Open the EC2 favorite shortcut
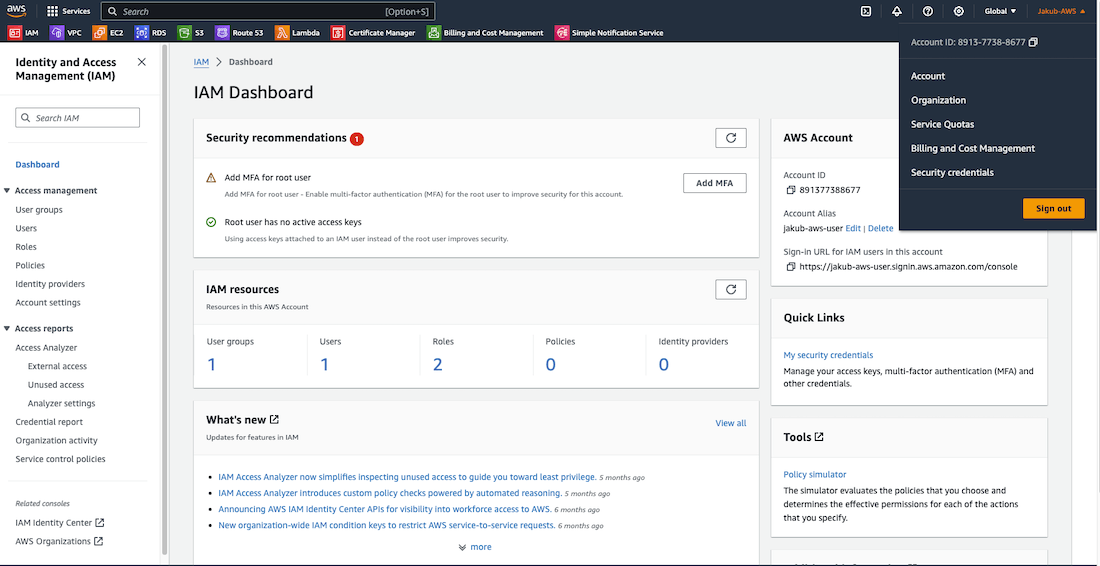 pyautogui.click(x=108, y=32)
